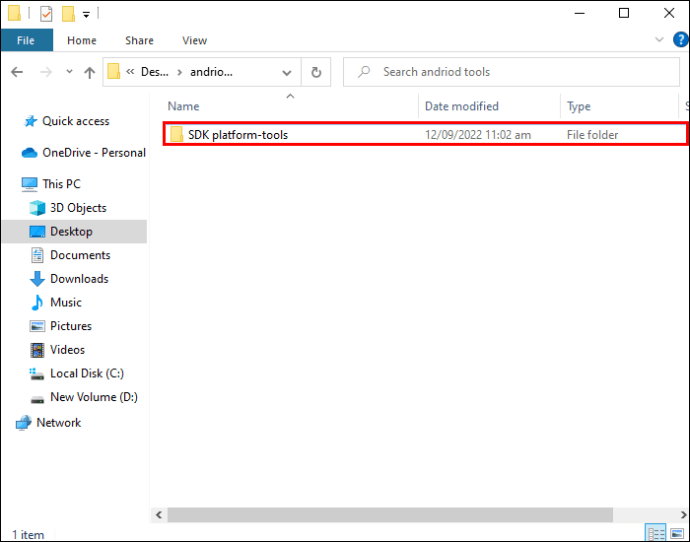Viewport: 690px width, 542px height.
Task: Open Downloads in navigation pane
Action: click(x=69, y=279)
